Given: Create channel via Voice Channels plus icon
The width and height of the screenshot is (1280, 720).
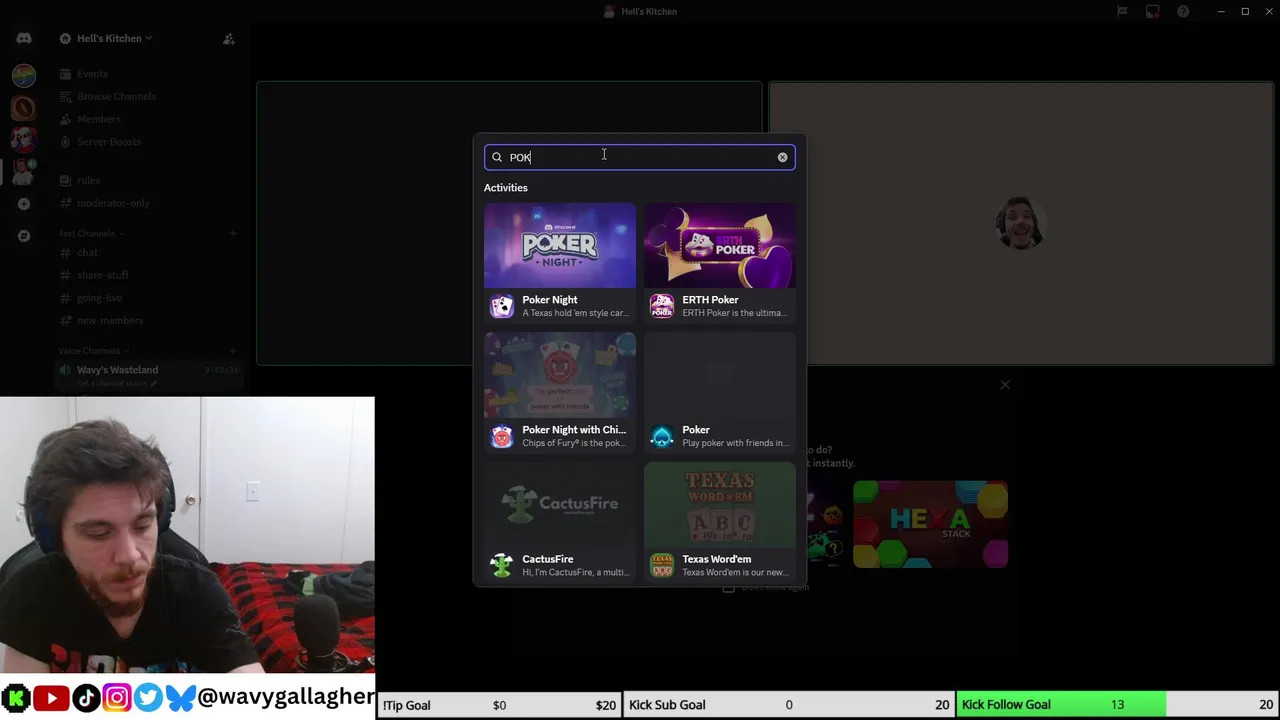Looking at the screenshot, I should (232, 351).
